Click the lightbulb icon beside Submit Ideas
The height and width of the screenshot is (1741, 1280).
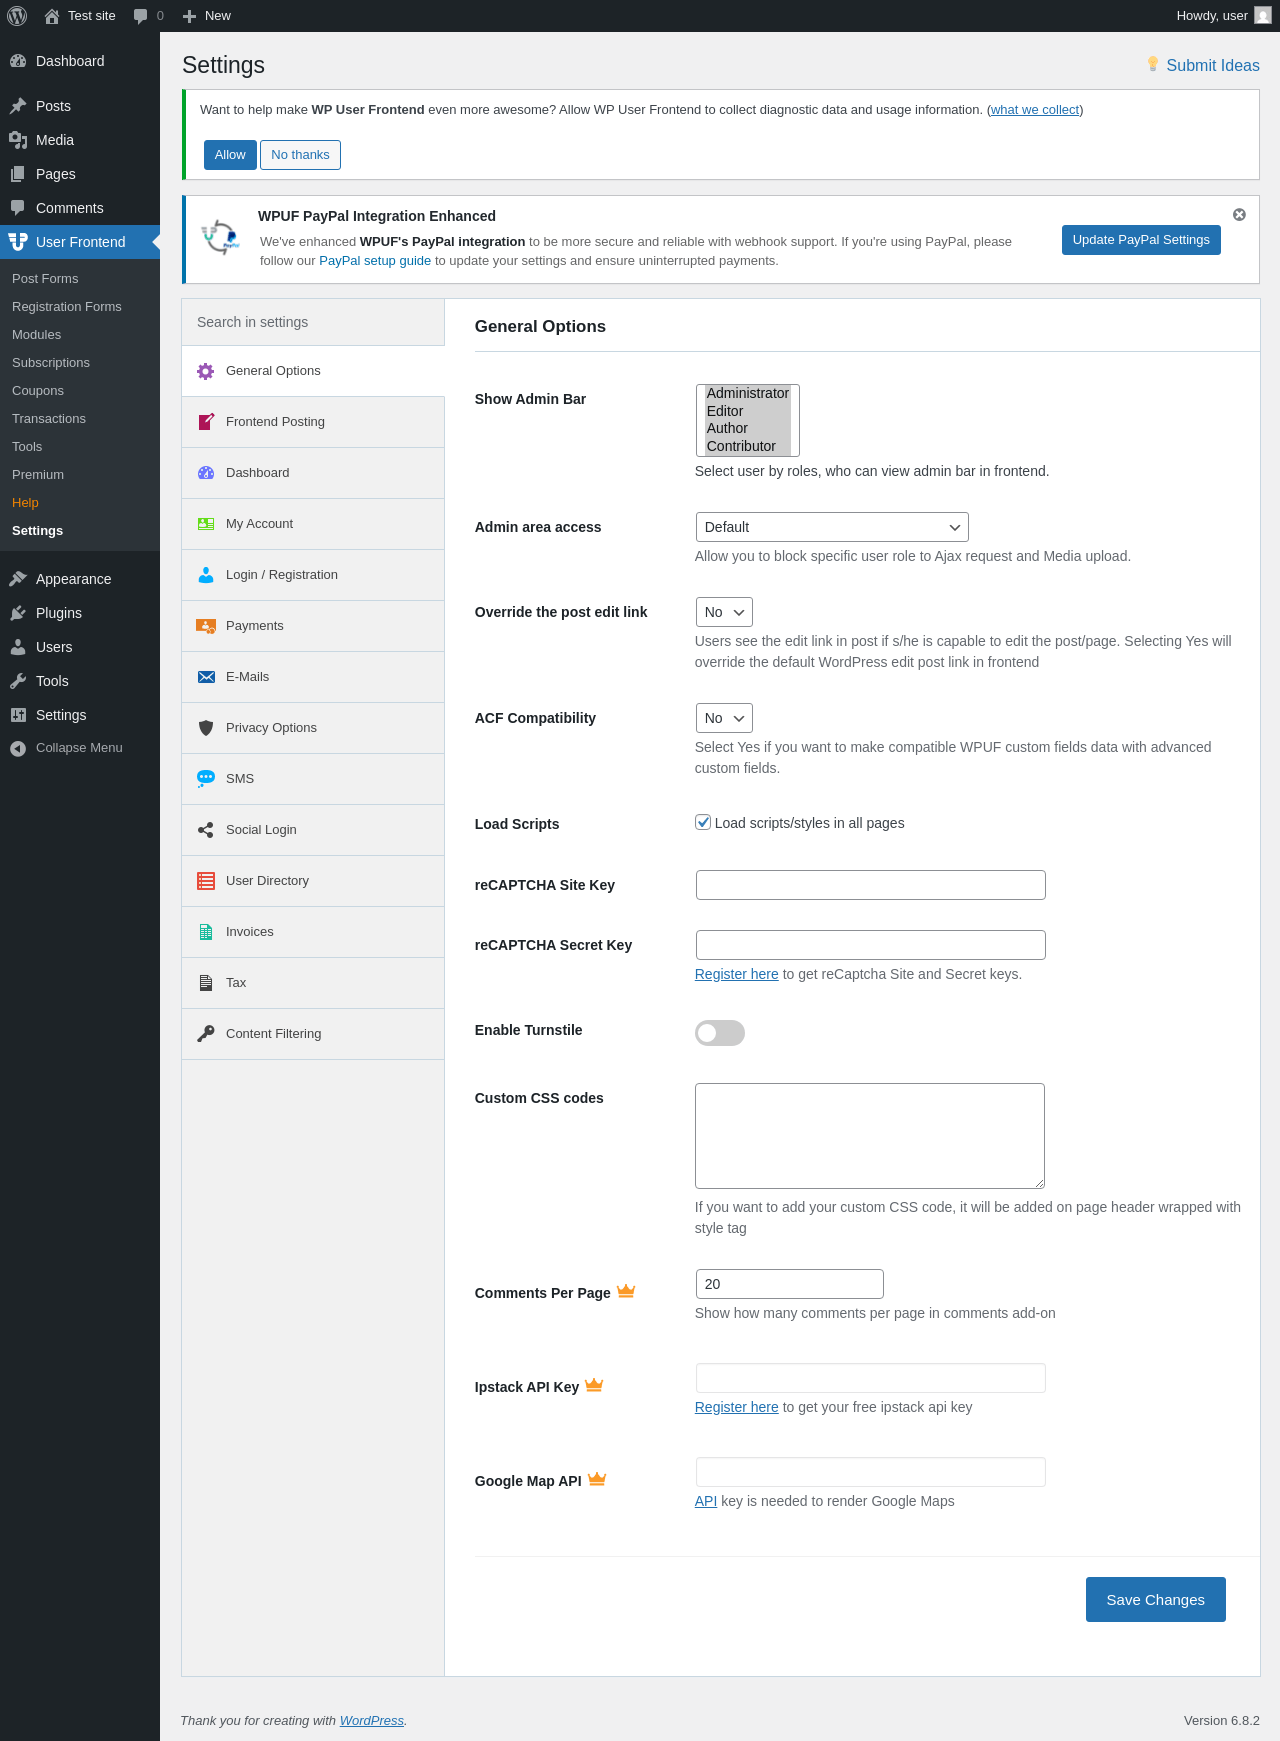tap(1153, 65)
